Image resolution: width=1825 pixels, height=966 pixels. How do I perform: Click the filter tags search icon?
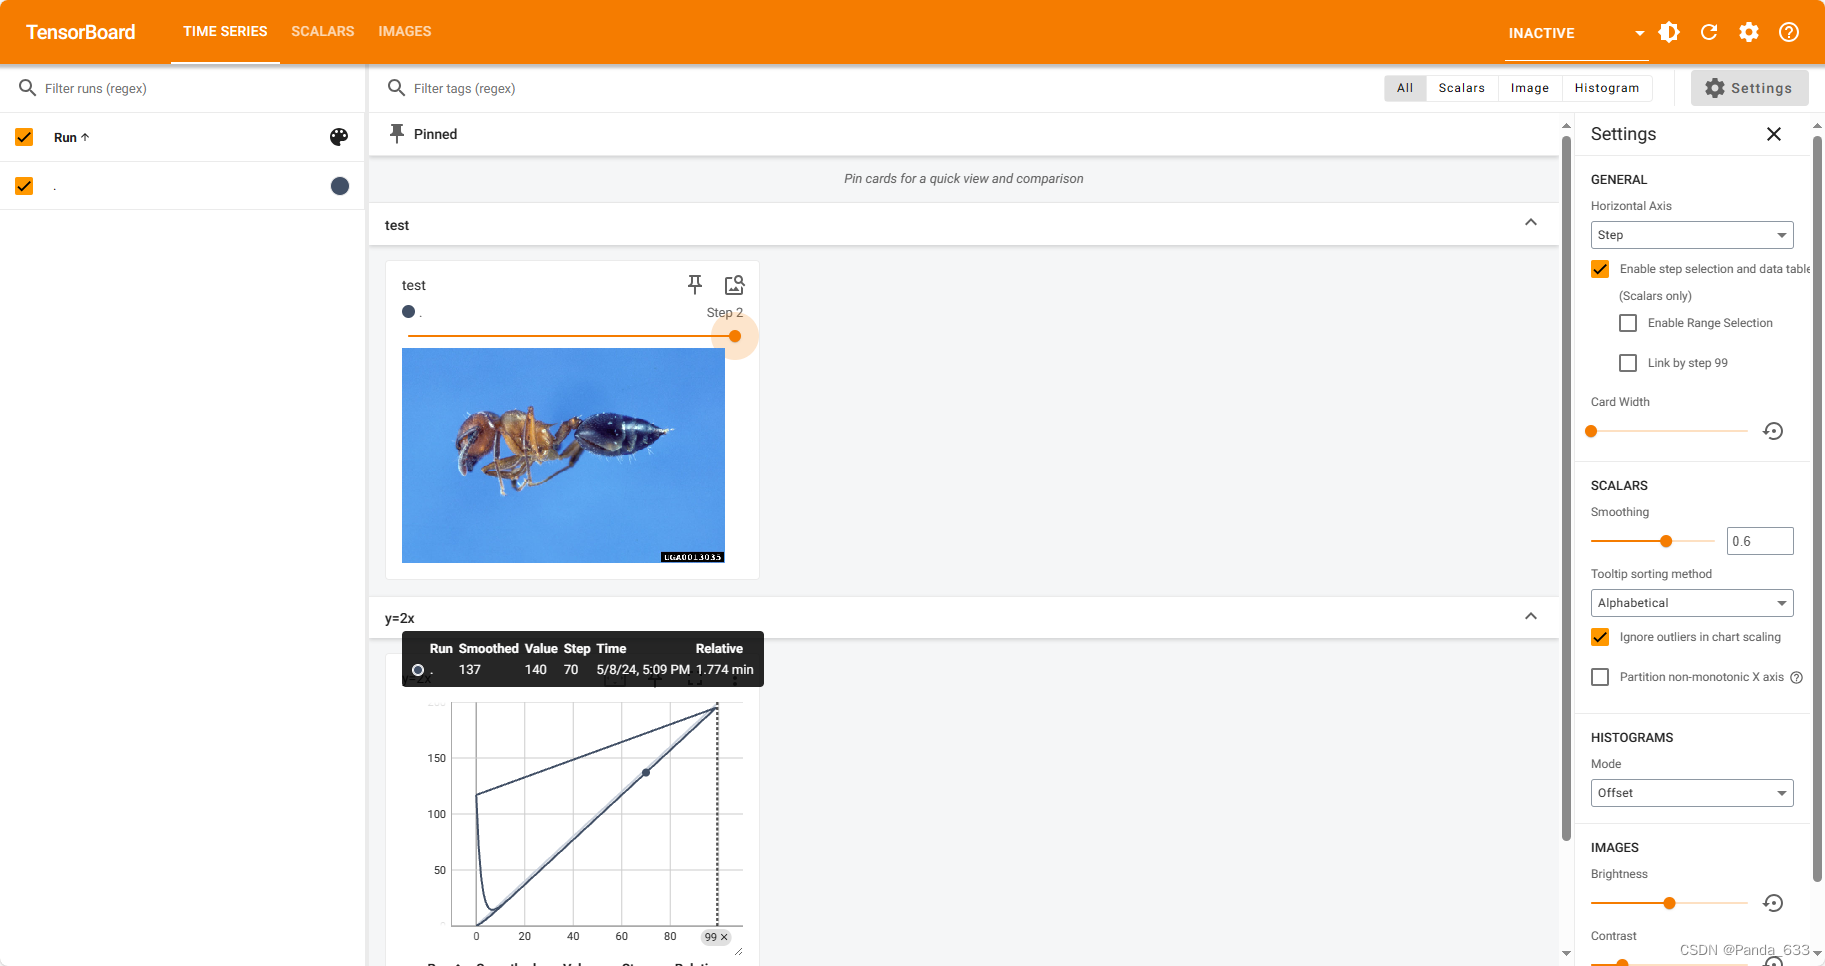point(396,88)
